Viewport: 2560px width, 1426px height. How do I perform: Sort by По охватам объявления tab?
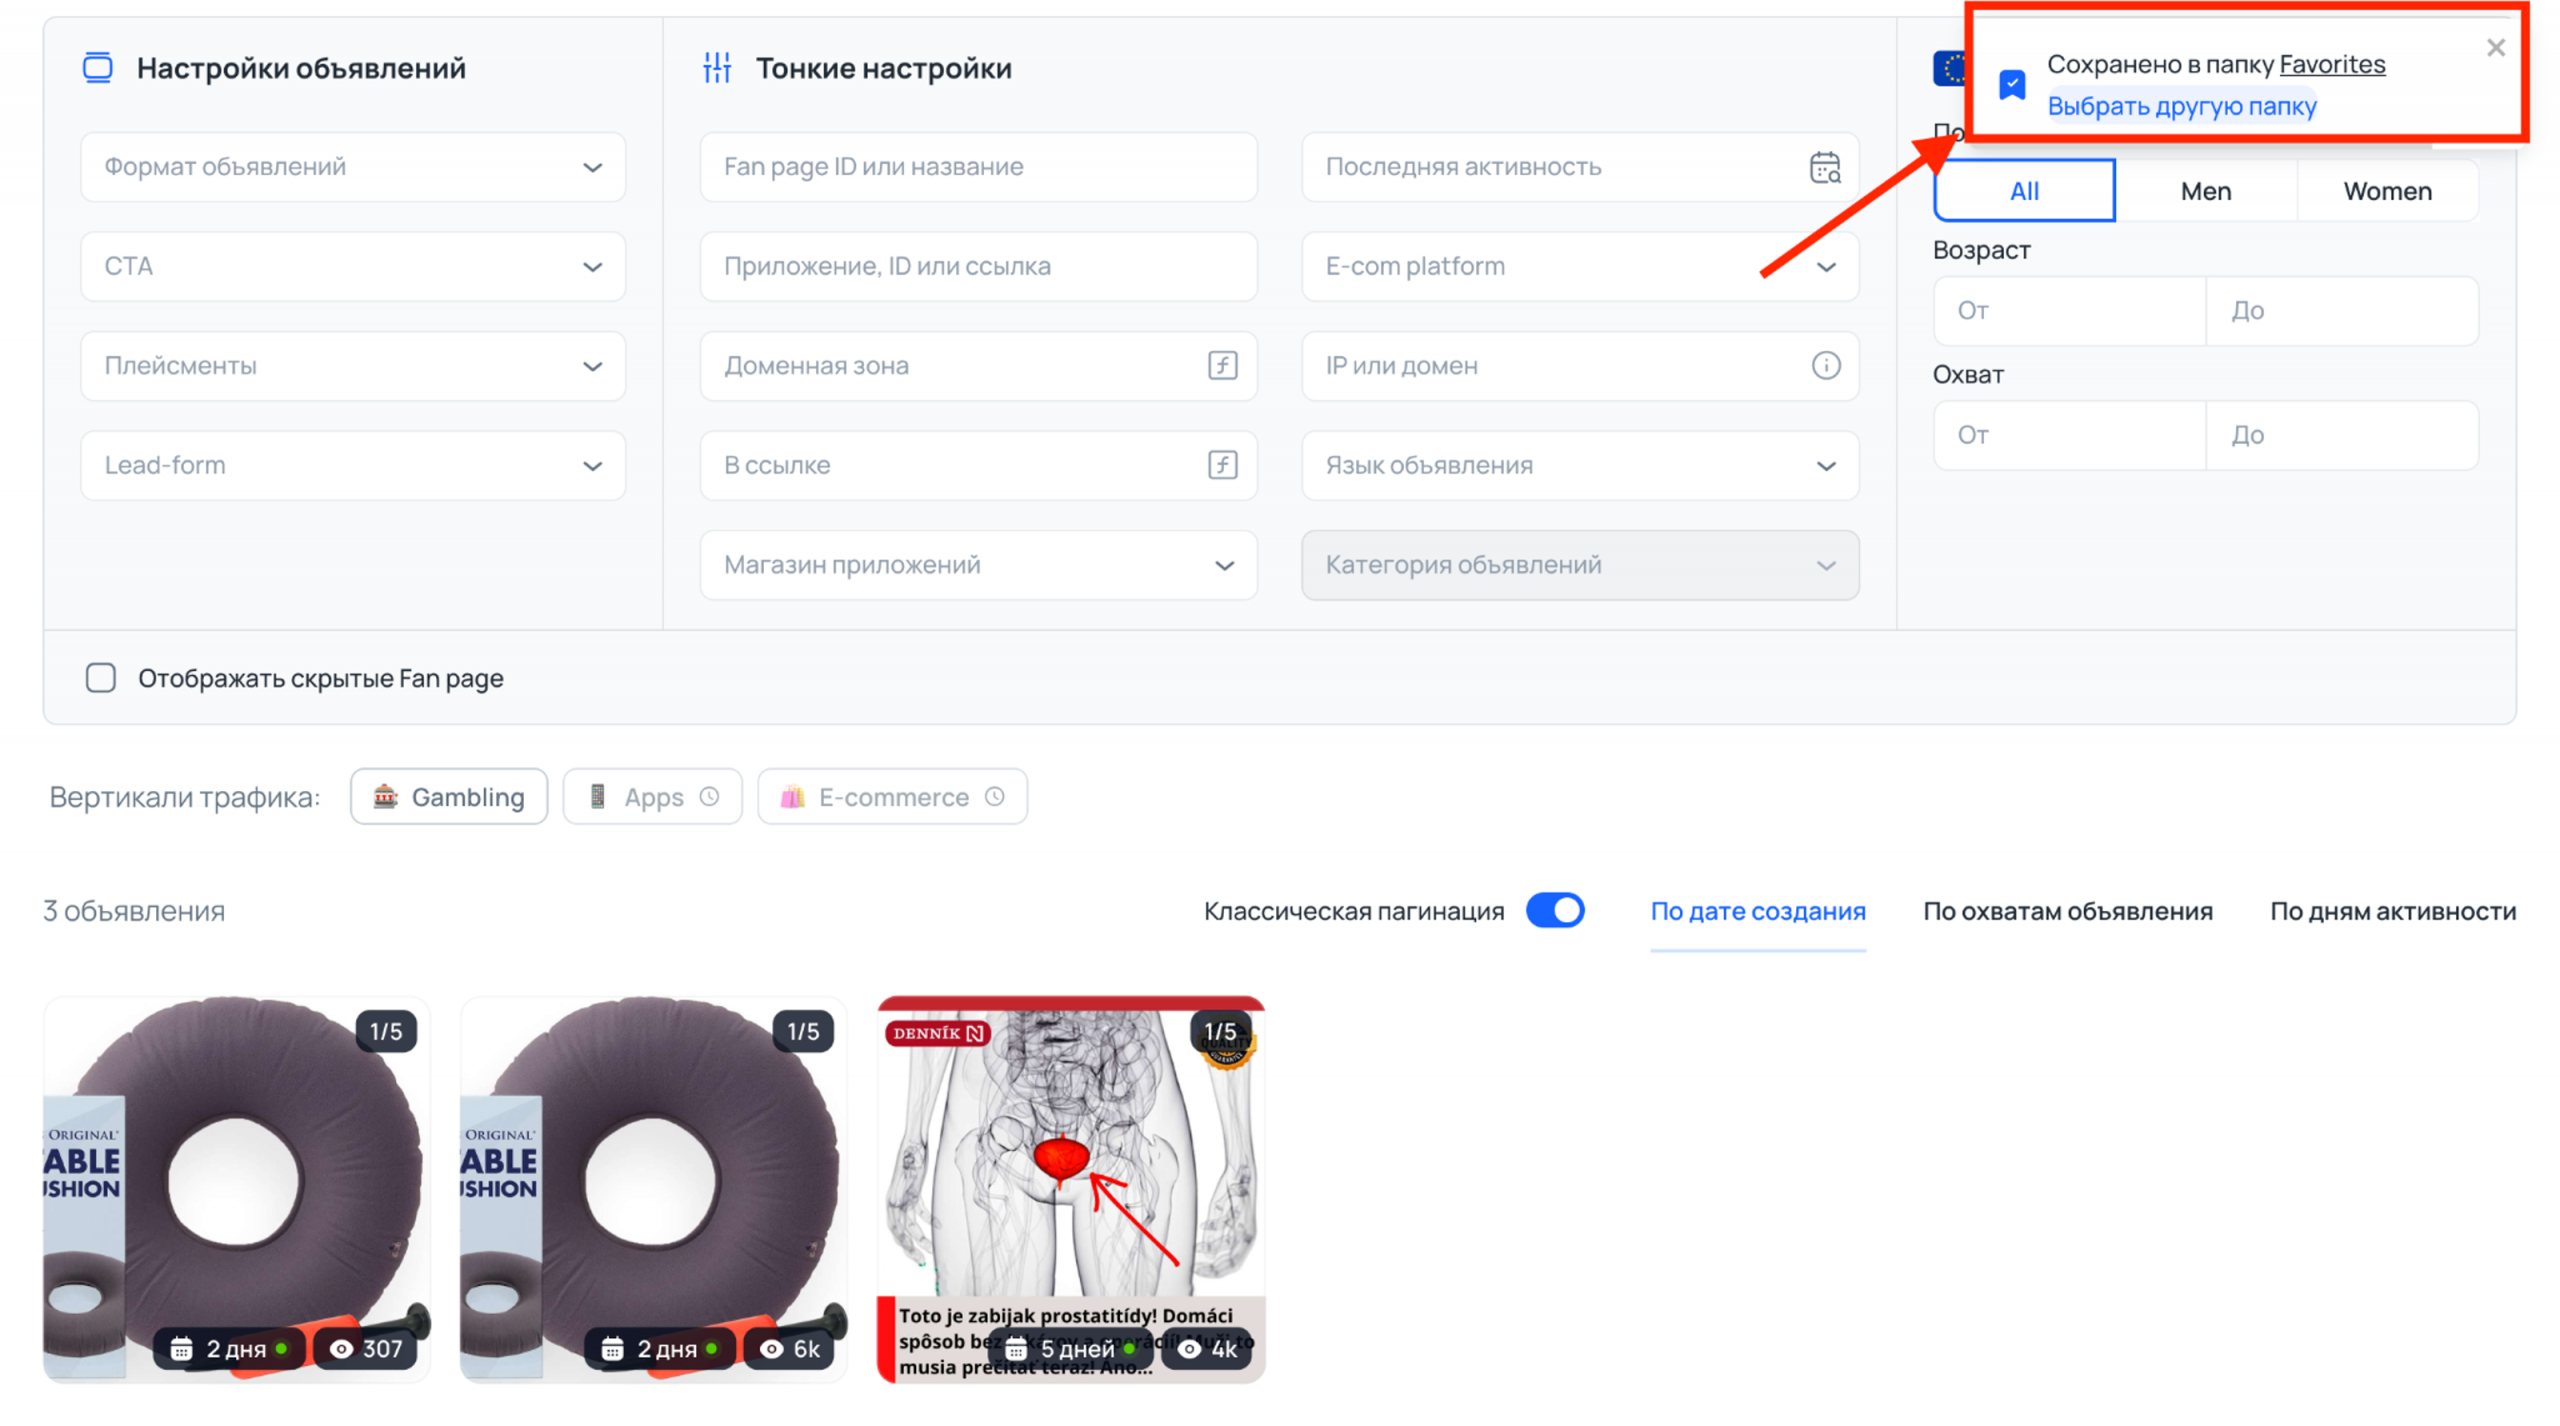coord(2067,911)
